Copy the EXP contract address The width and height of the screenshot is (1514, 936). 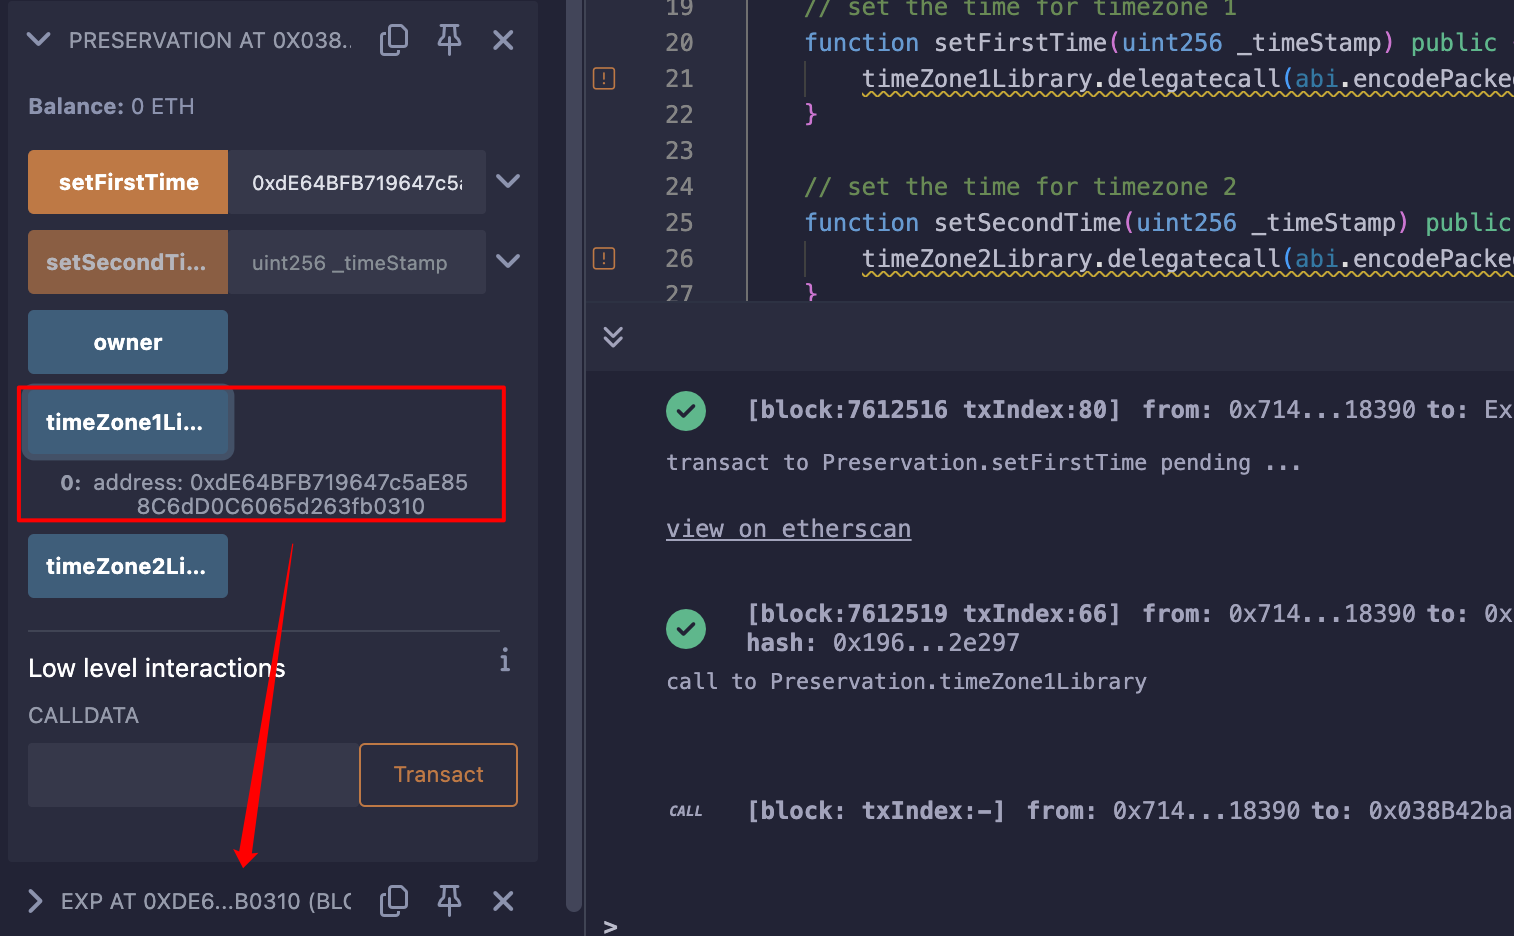(394, 901)
